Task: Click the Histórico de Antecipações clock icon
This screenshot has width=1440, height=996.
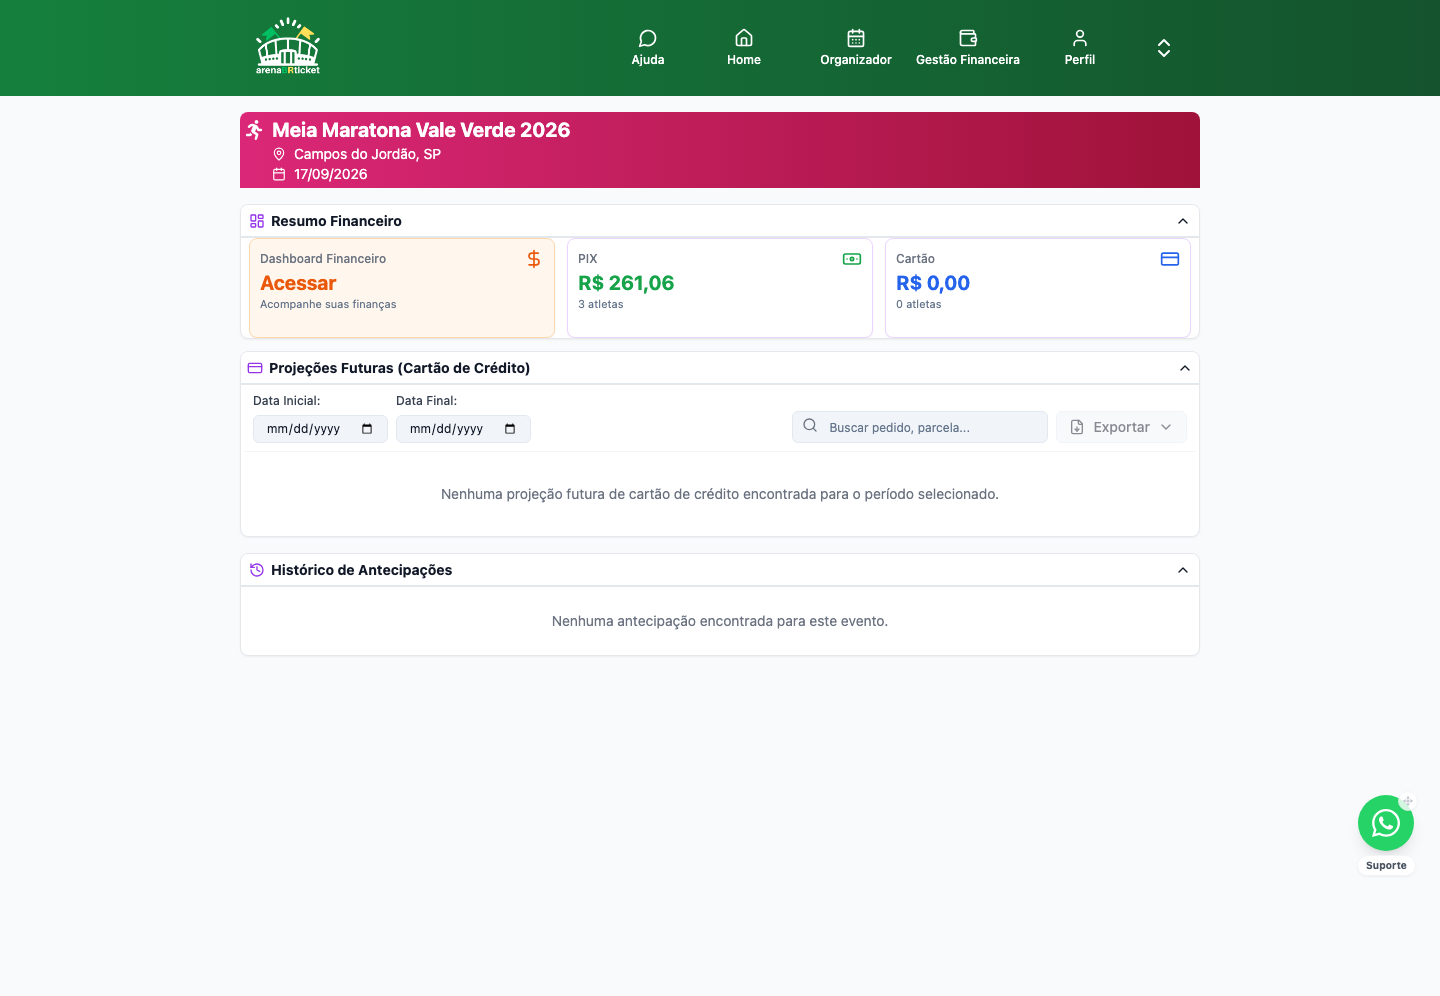Action: 257,570
